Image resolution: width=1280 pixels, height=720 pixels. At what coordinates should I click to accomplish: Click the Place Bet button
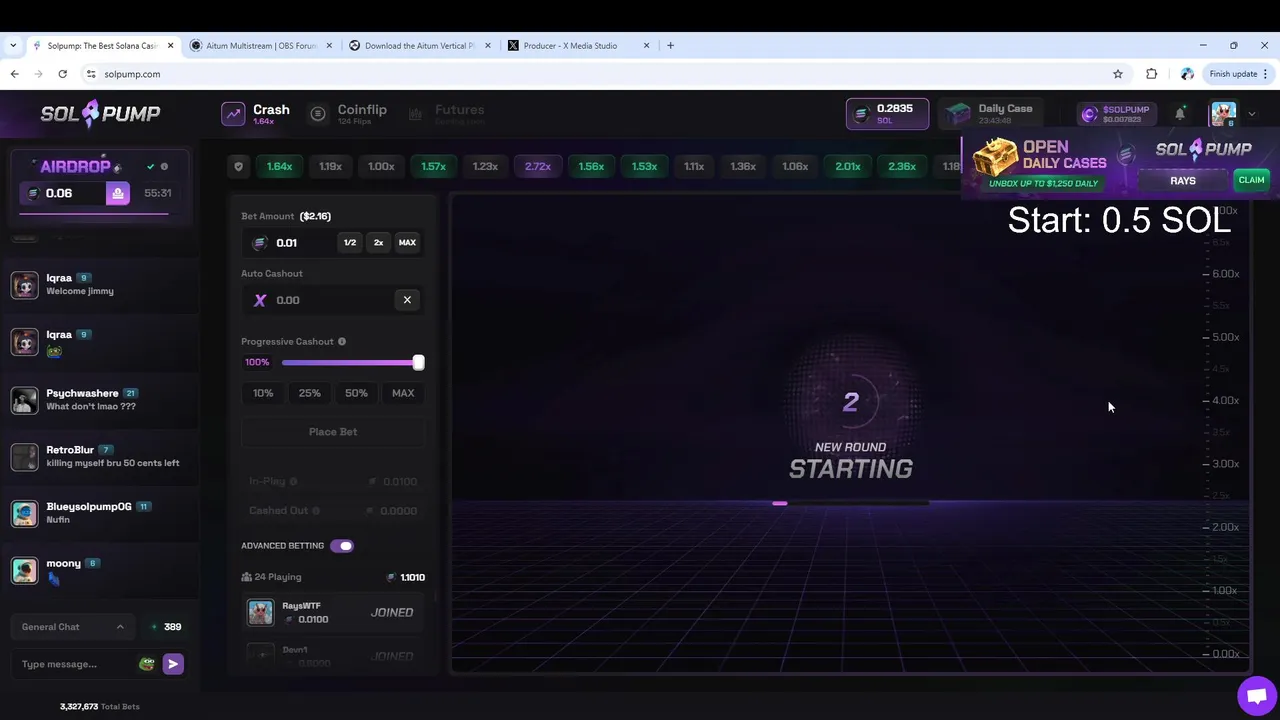tap(333, 432)
